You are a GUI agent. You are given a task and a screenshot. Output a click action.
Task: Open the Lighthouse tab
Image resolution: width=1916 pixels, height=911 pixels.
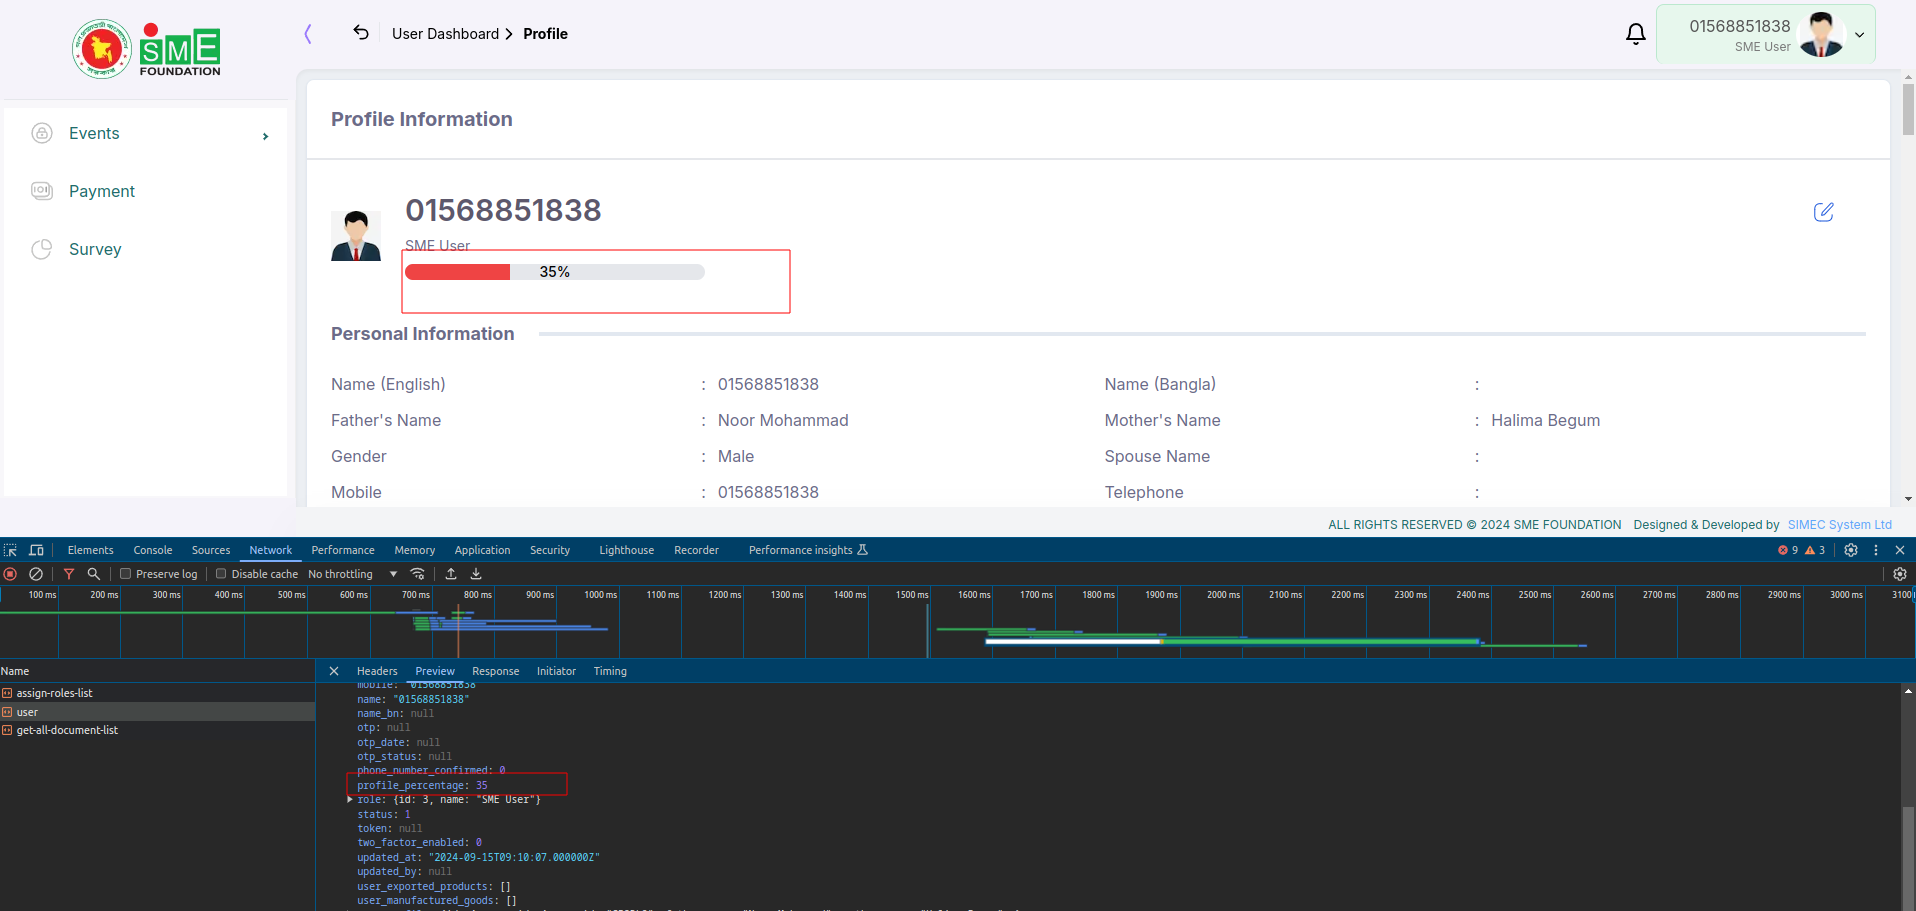pyautogui.click(x=627, y=550)
